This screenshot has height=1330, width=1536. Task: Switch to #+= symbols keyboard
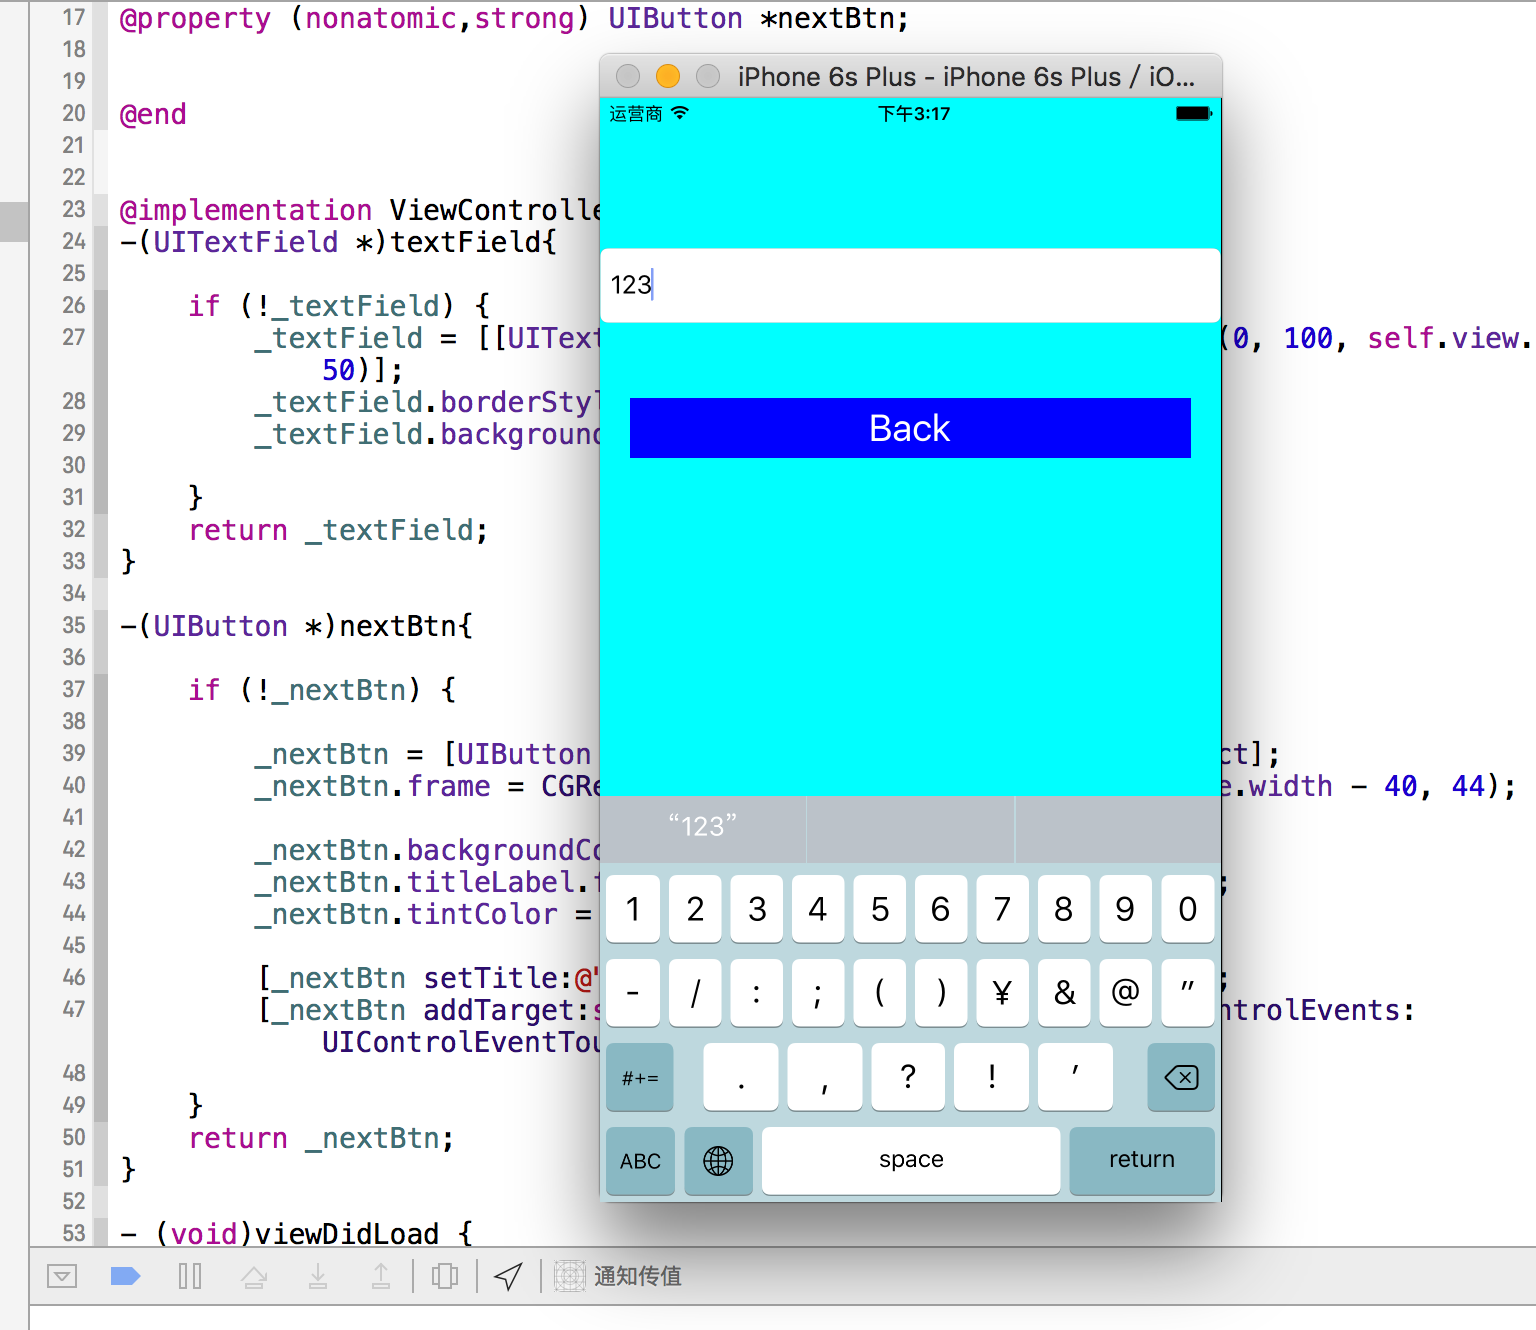click(640, 1077)
